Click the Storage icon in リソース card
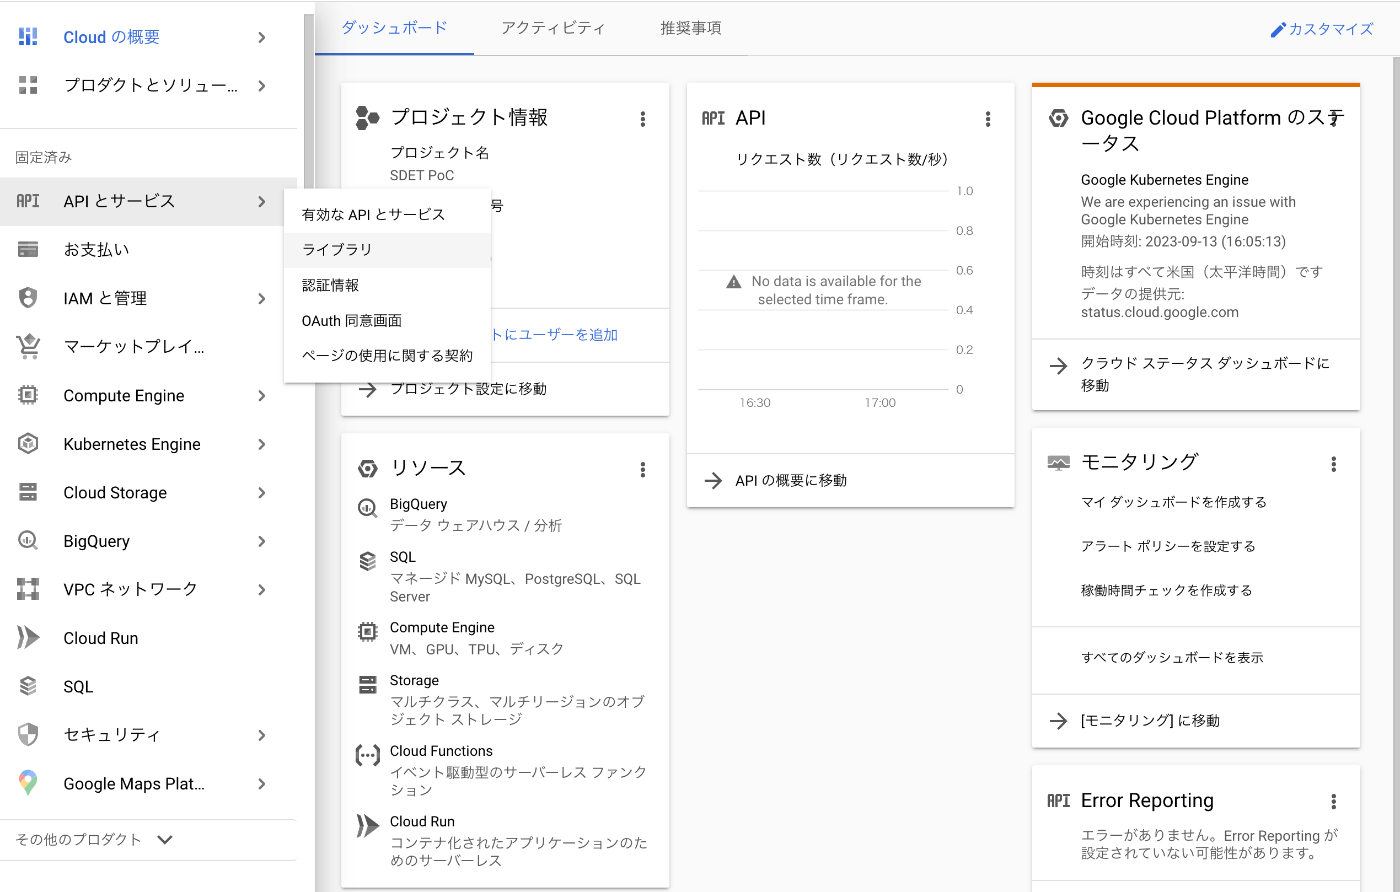The width and height of the screenshot is (1400, 892). [x=368, y=685]
